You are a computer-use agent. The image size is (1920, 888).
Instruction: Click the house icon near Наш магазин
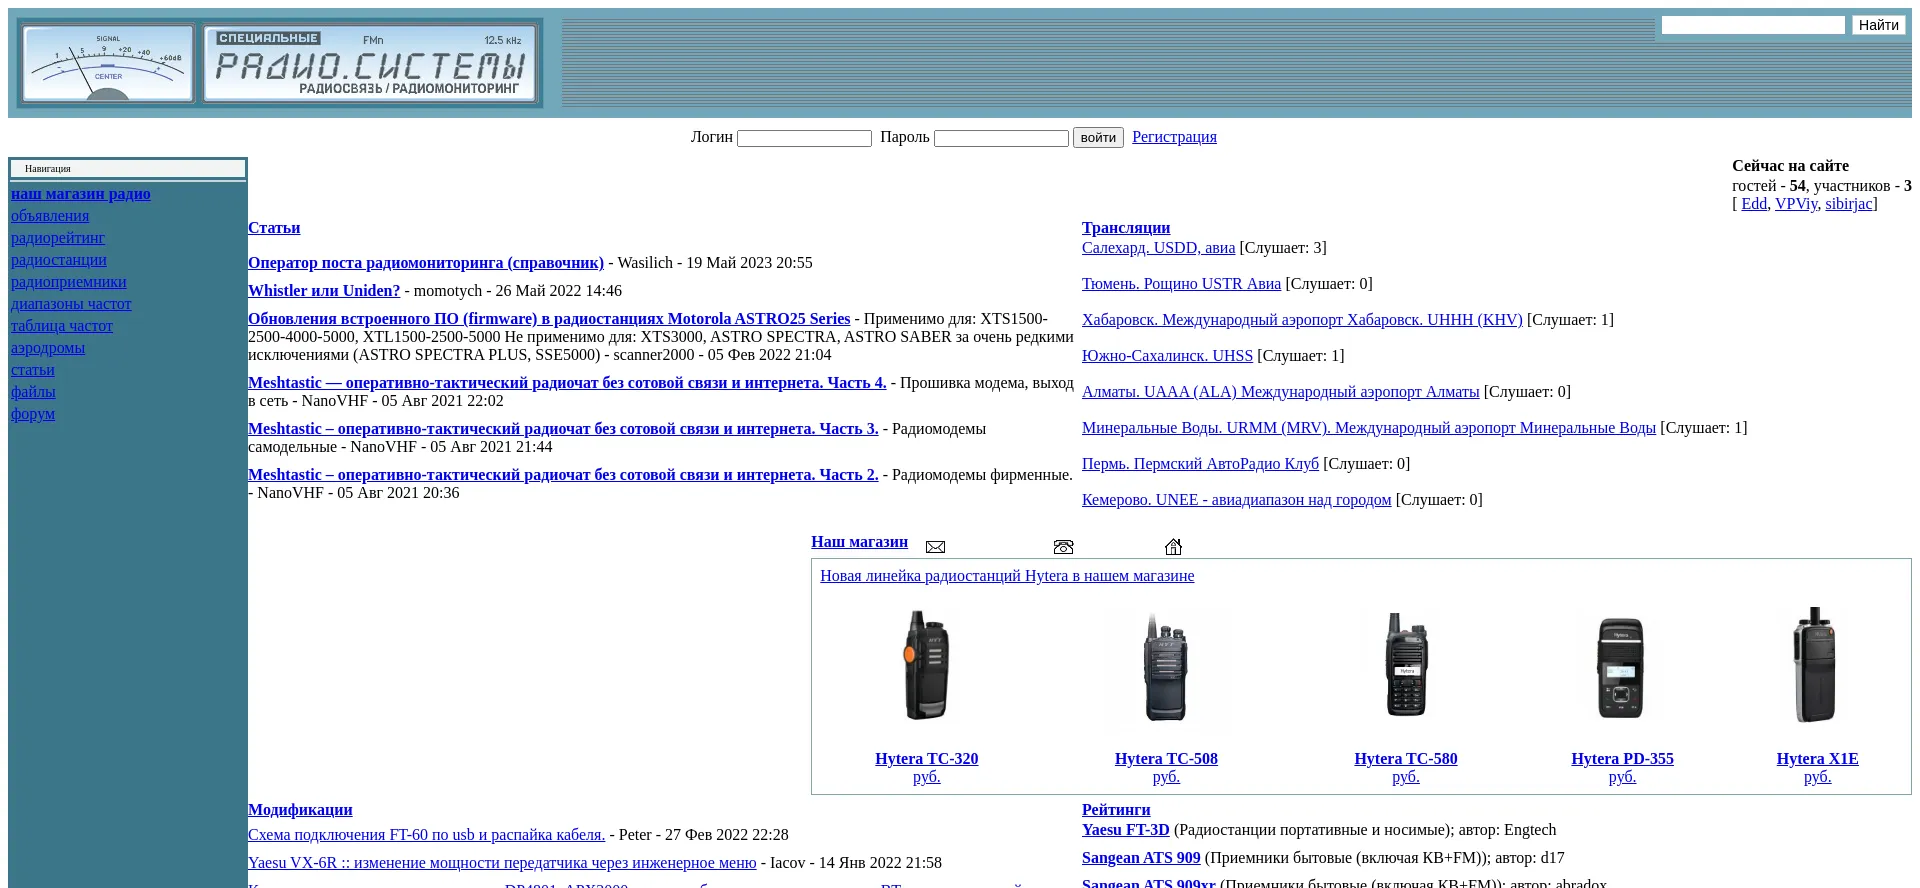(1173, 546)
